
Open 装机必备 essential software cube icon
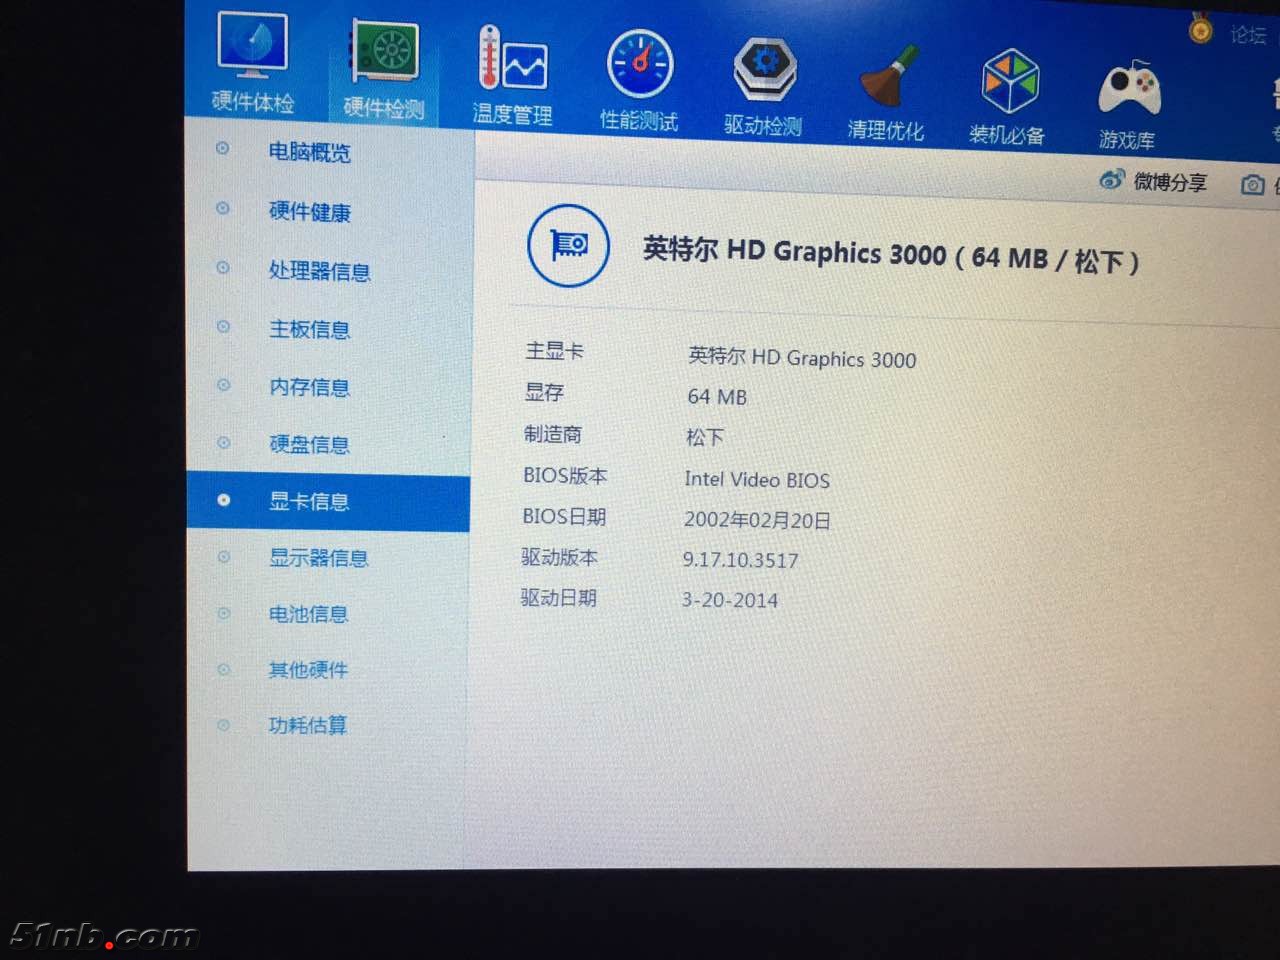tap(1009, 83)
